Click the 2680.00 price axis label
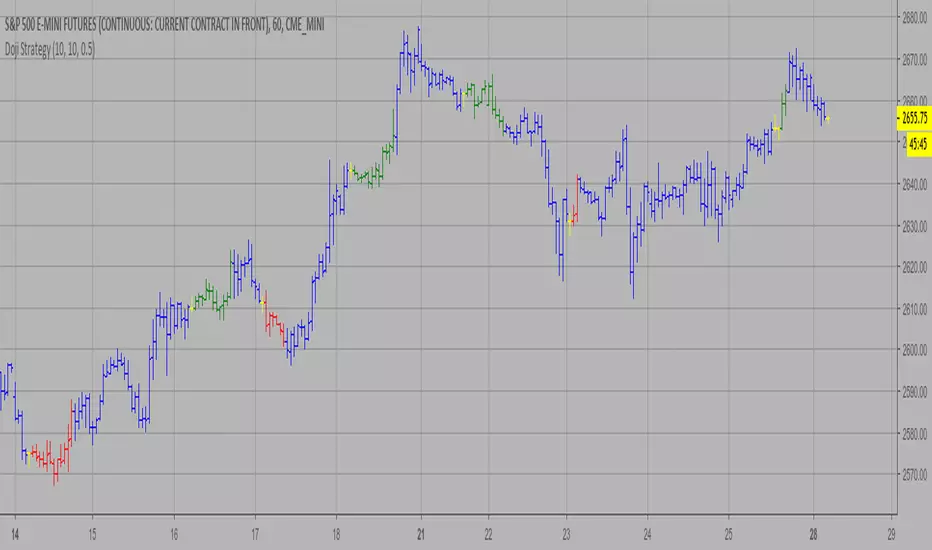This screenshot has height=550, width=932. (915, 18)
